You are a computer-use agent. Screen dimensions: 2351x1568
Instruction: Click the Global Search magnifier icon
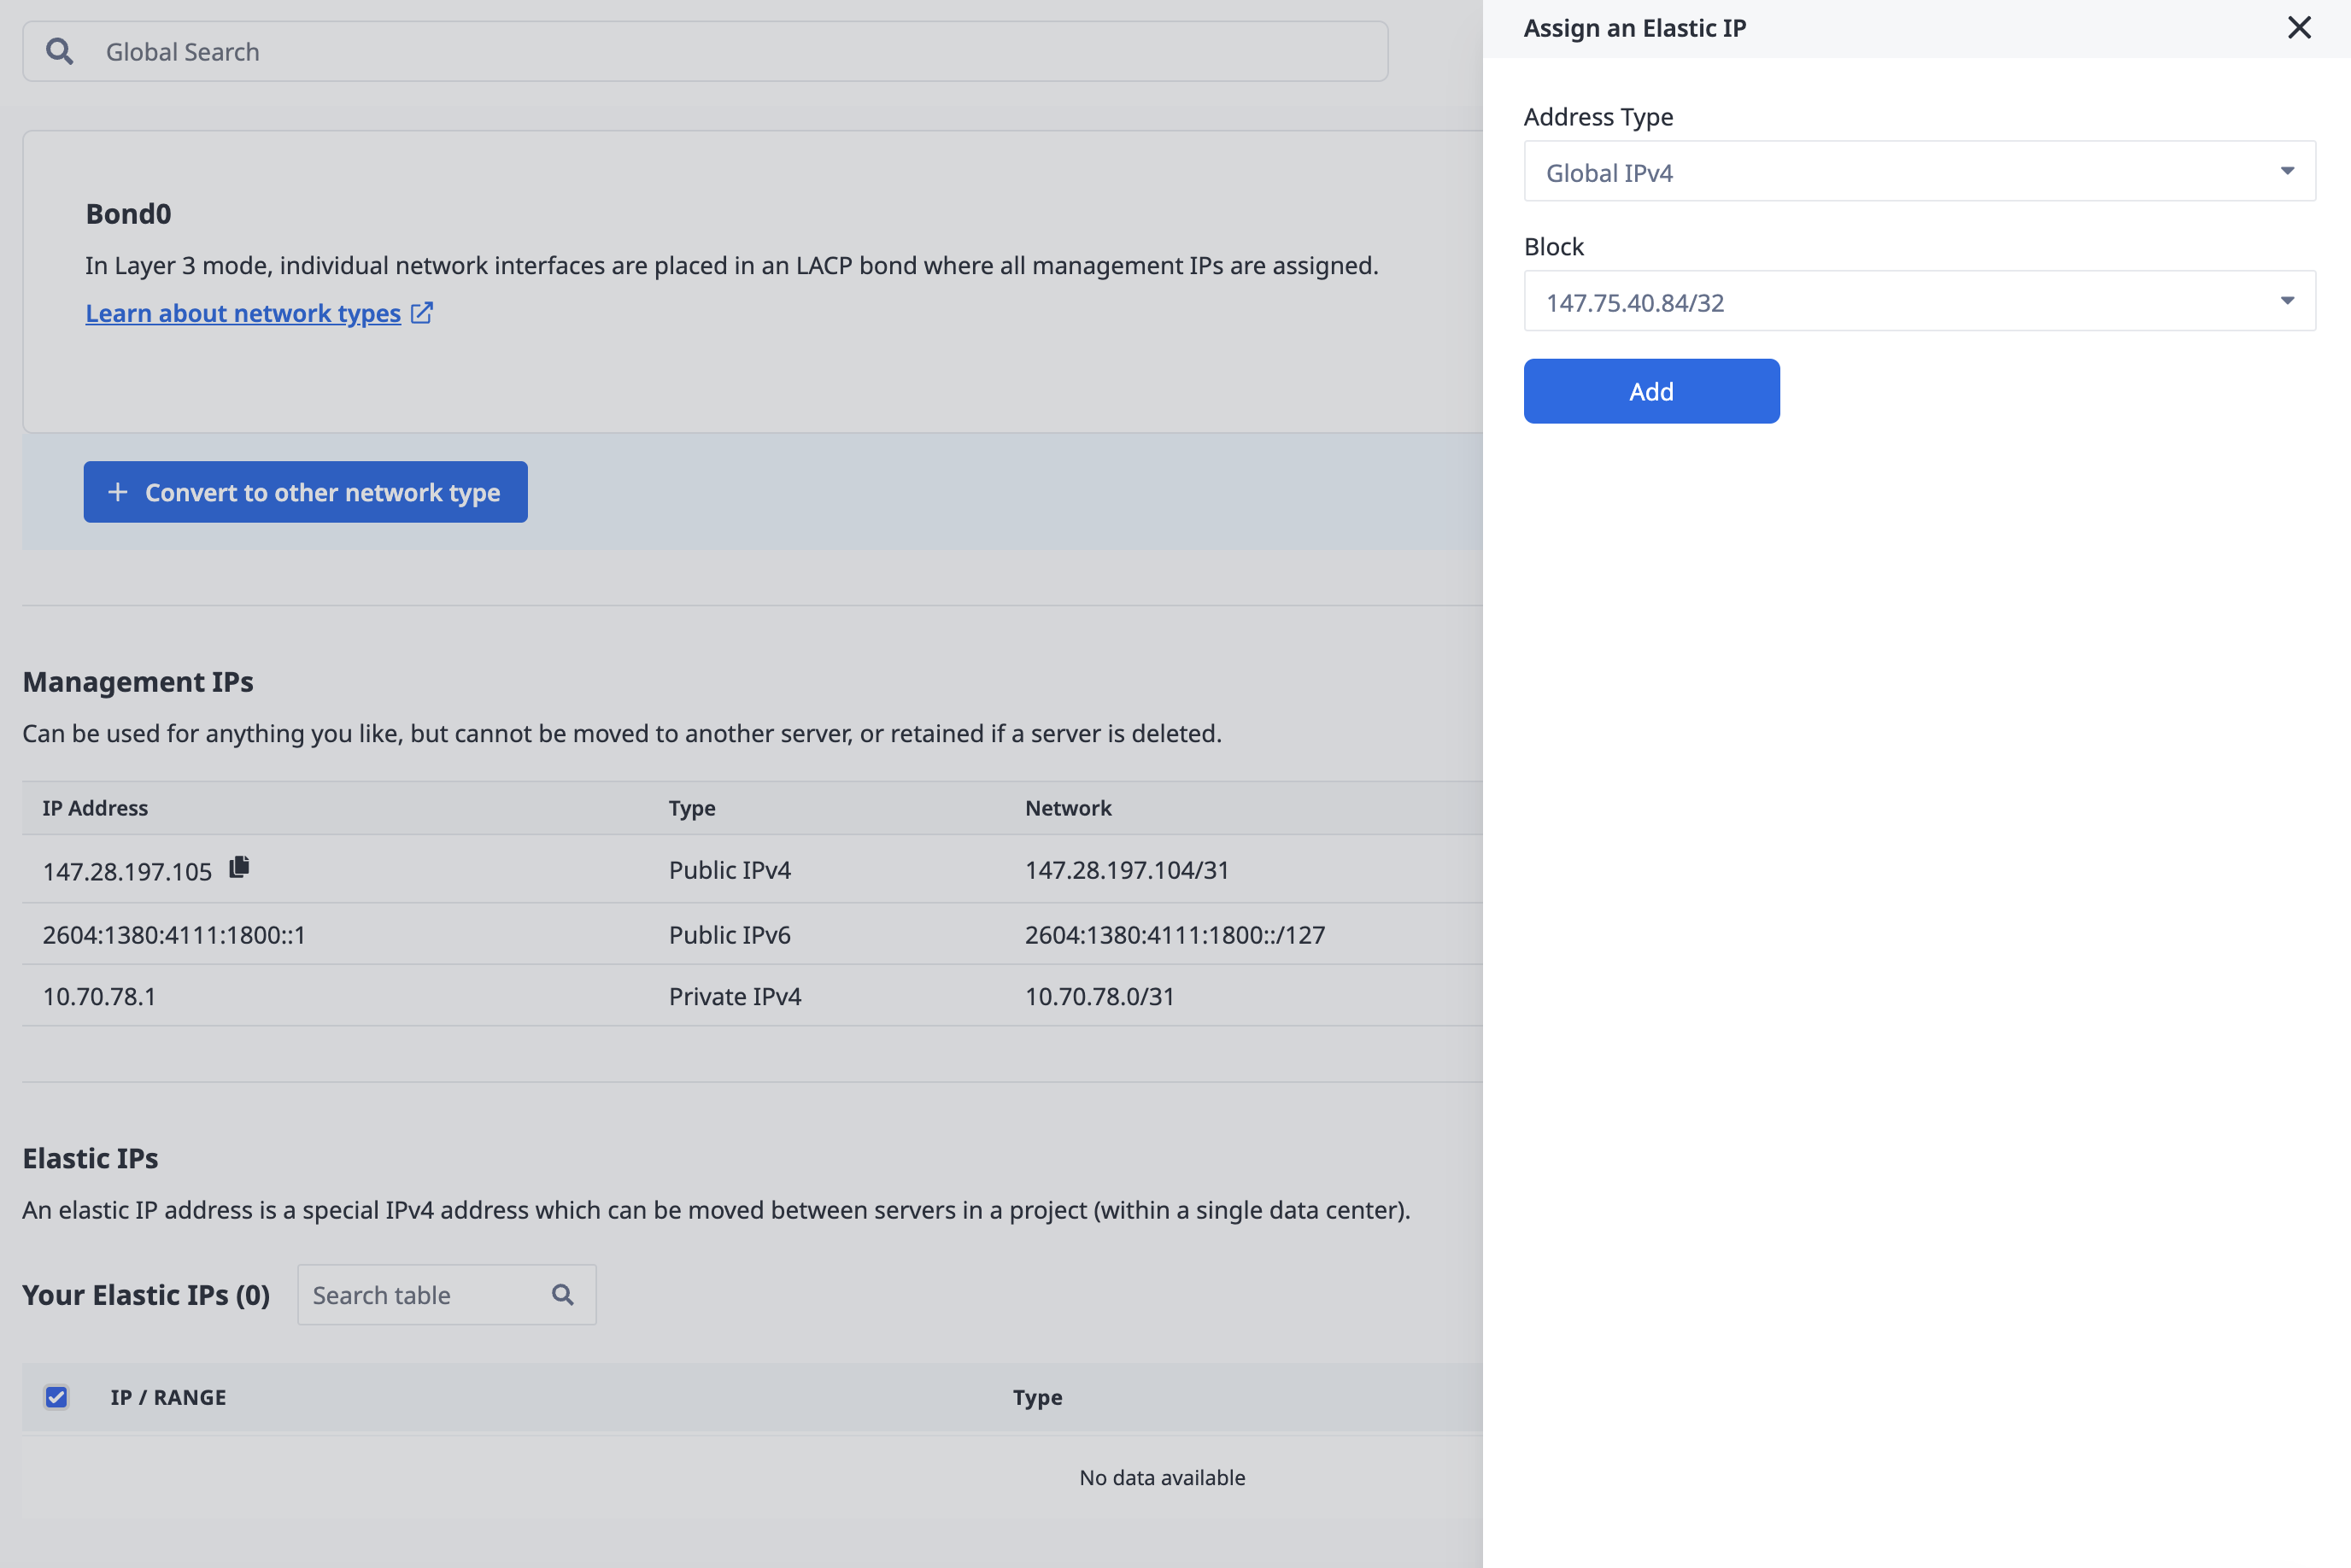pyautogui.click(x=60, y=51)
